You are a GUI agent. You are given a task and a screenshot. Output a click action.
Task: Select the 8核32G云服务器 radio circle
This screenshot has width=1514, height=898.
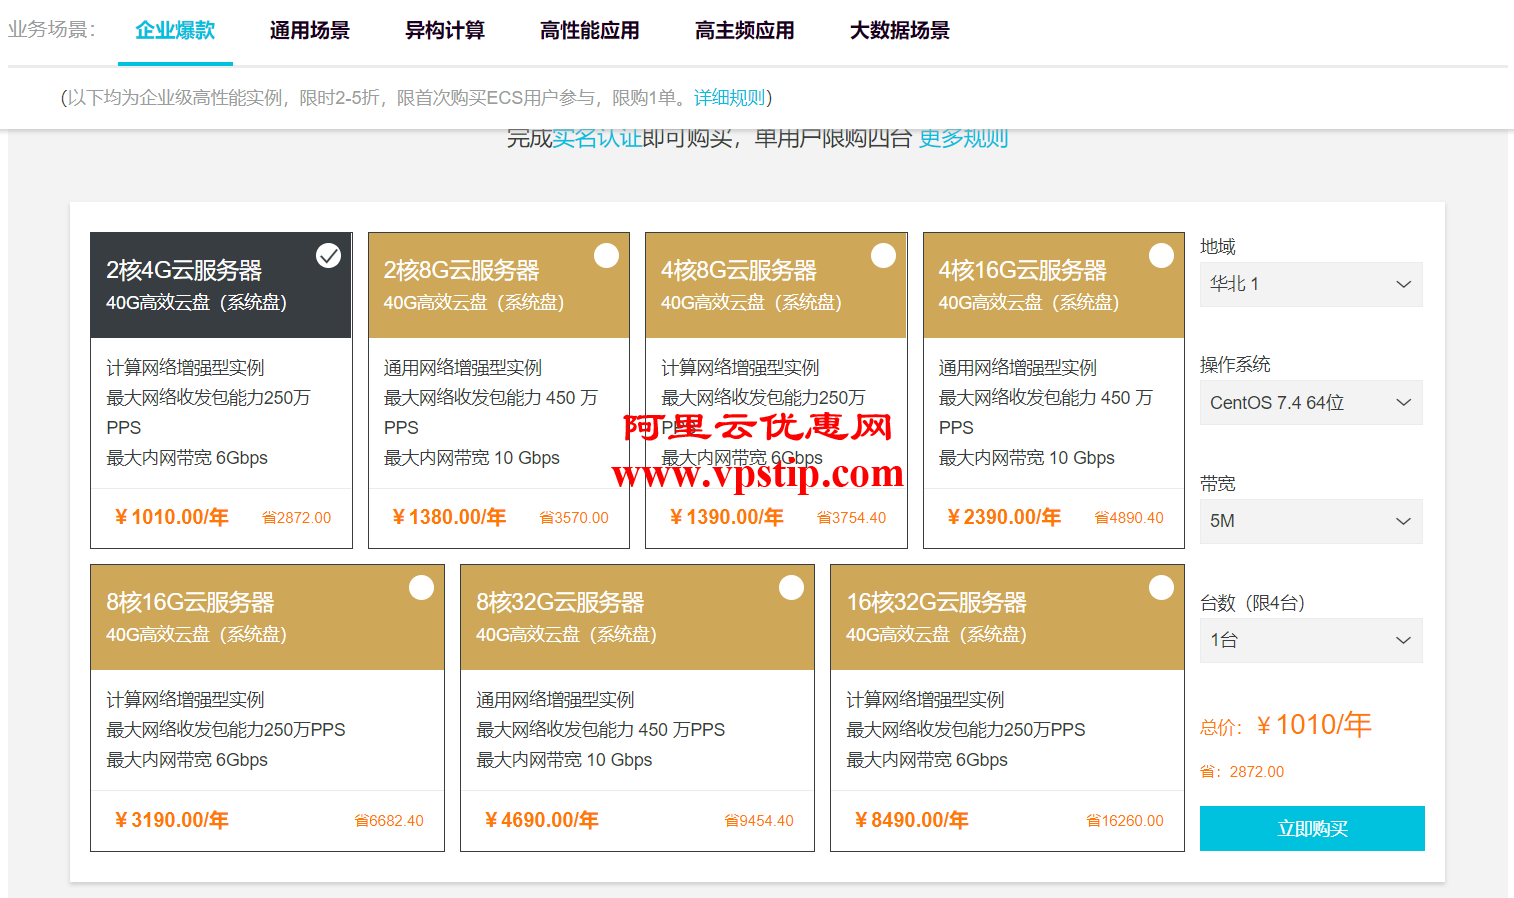tap(791, 588)
